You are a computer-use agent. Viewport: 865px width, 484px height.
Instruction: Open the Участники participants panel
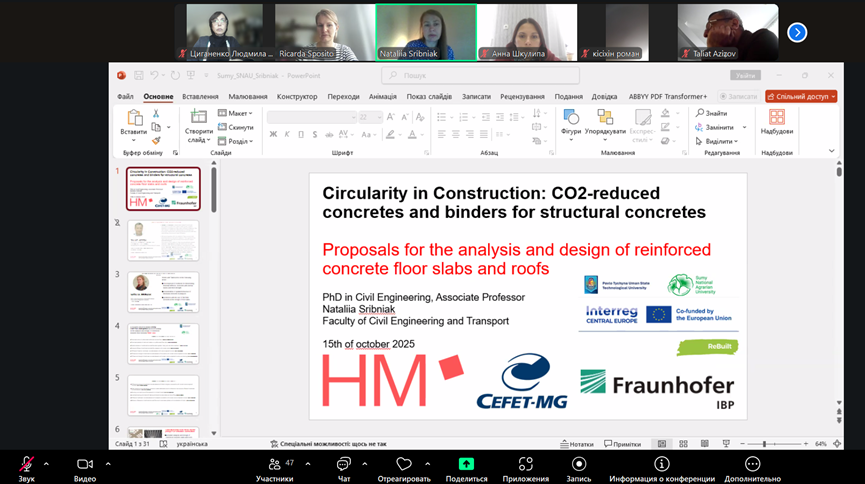[x=274, y=464]
